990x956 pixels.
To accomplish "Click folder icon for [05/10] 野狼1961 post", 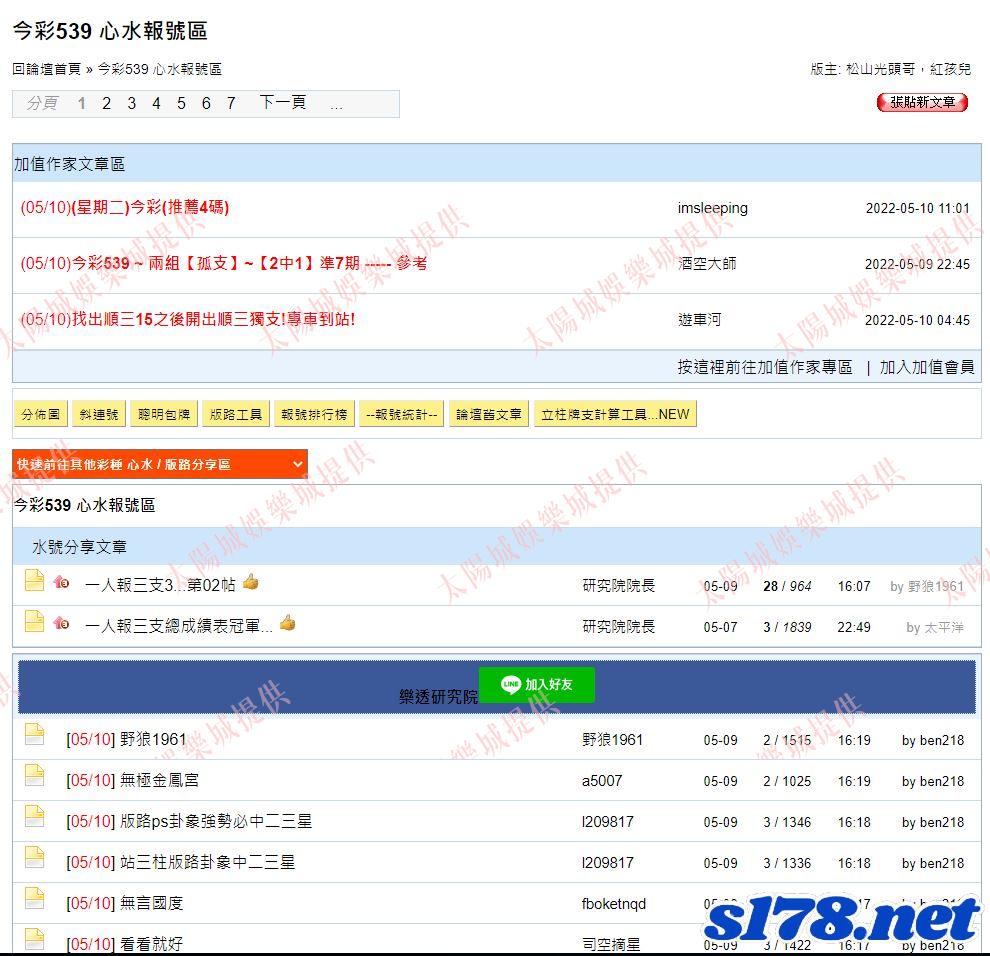I will (x=34, y=734).
